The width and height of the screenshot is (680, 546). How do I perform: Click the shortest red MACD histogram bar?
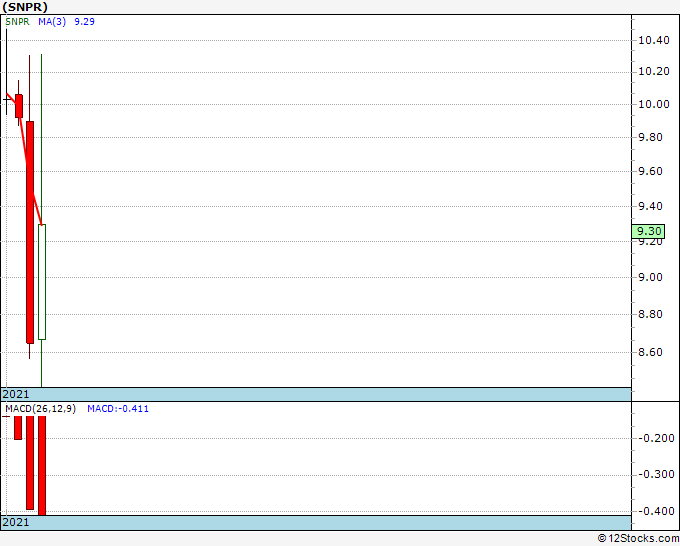coord(18,428)
